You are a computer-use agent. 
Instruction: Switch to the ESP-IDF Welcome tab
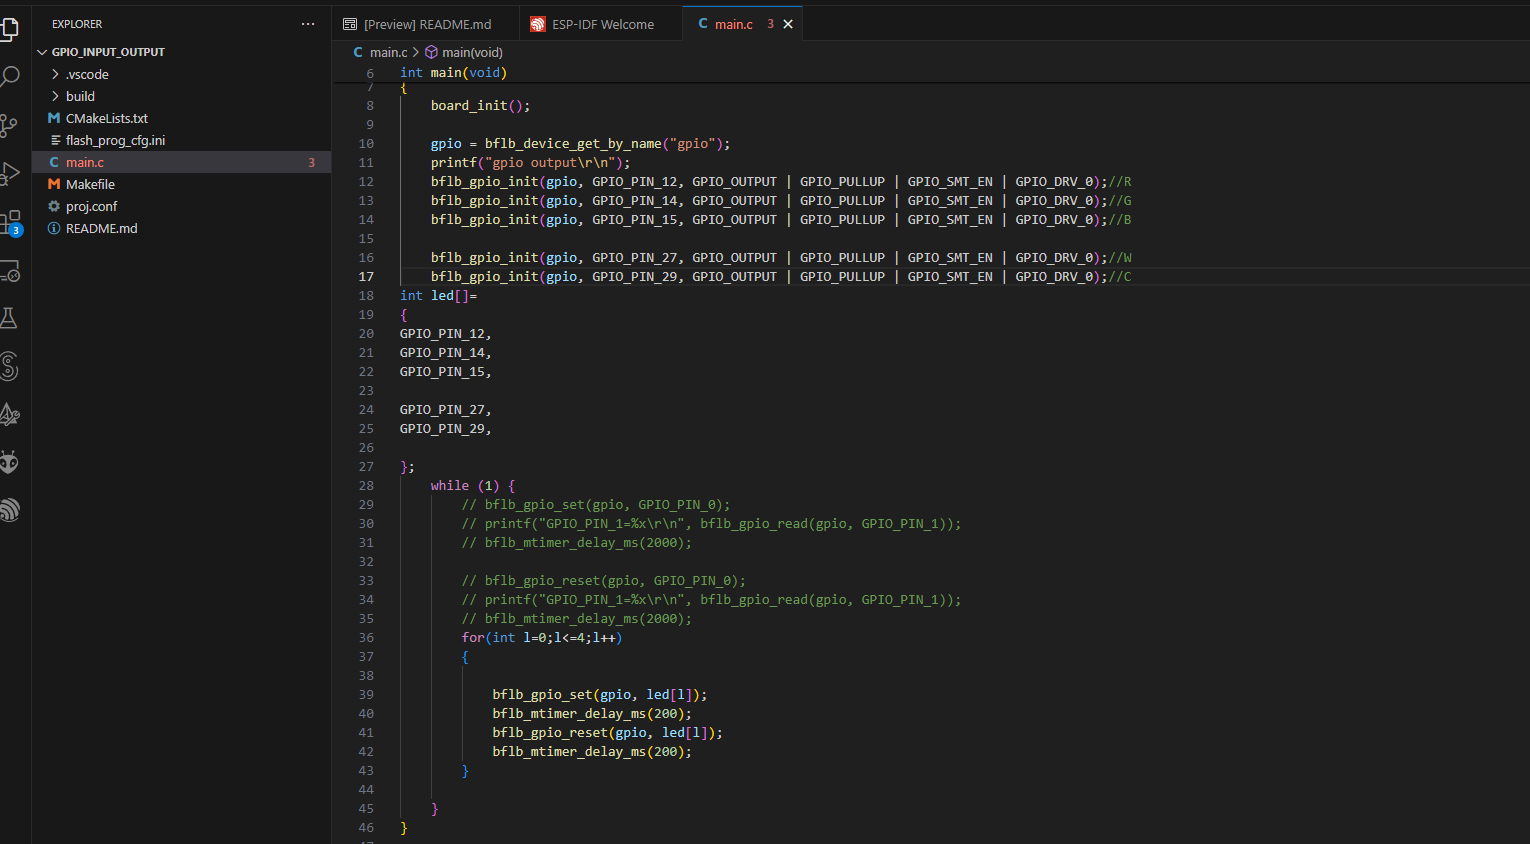point(601,24)
